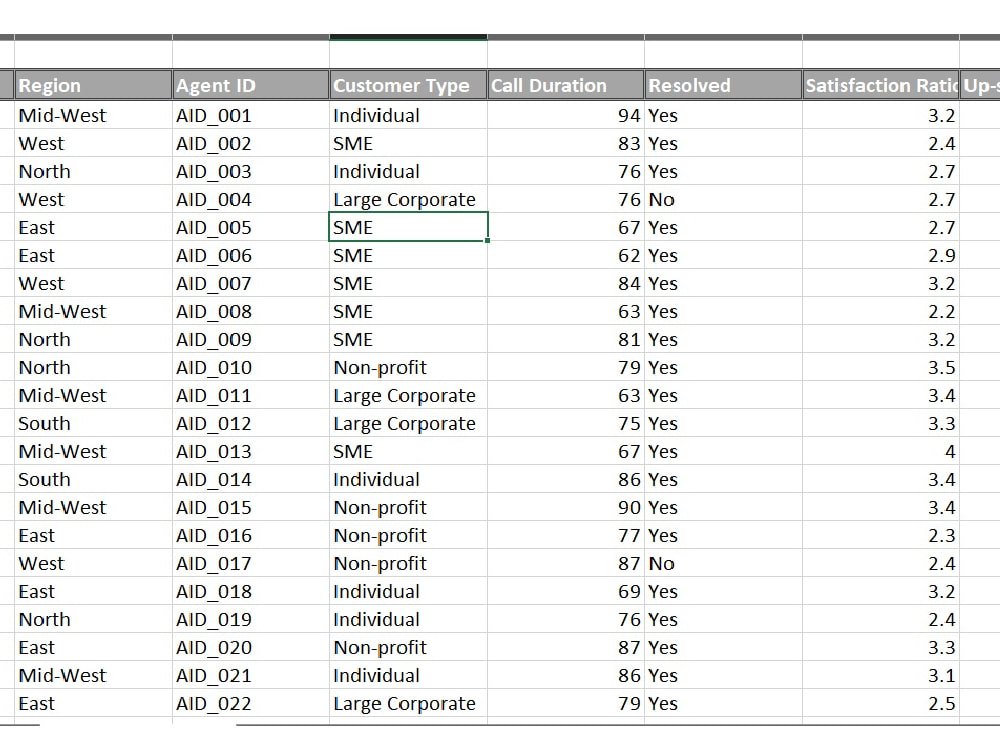This screenshot has width=1000, height=750.
Task: Click cell AID_012
Action: click(251, 424)
